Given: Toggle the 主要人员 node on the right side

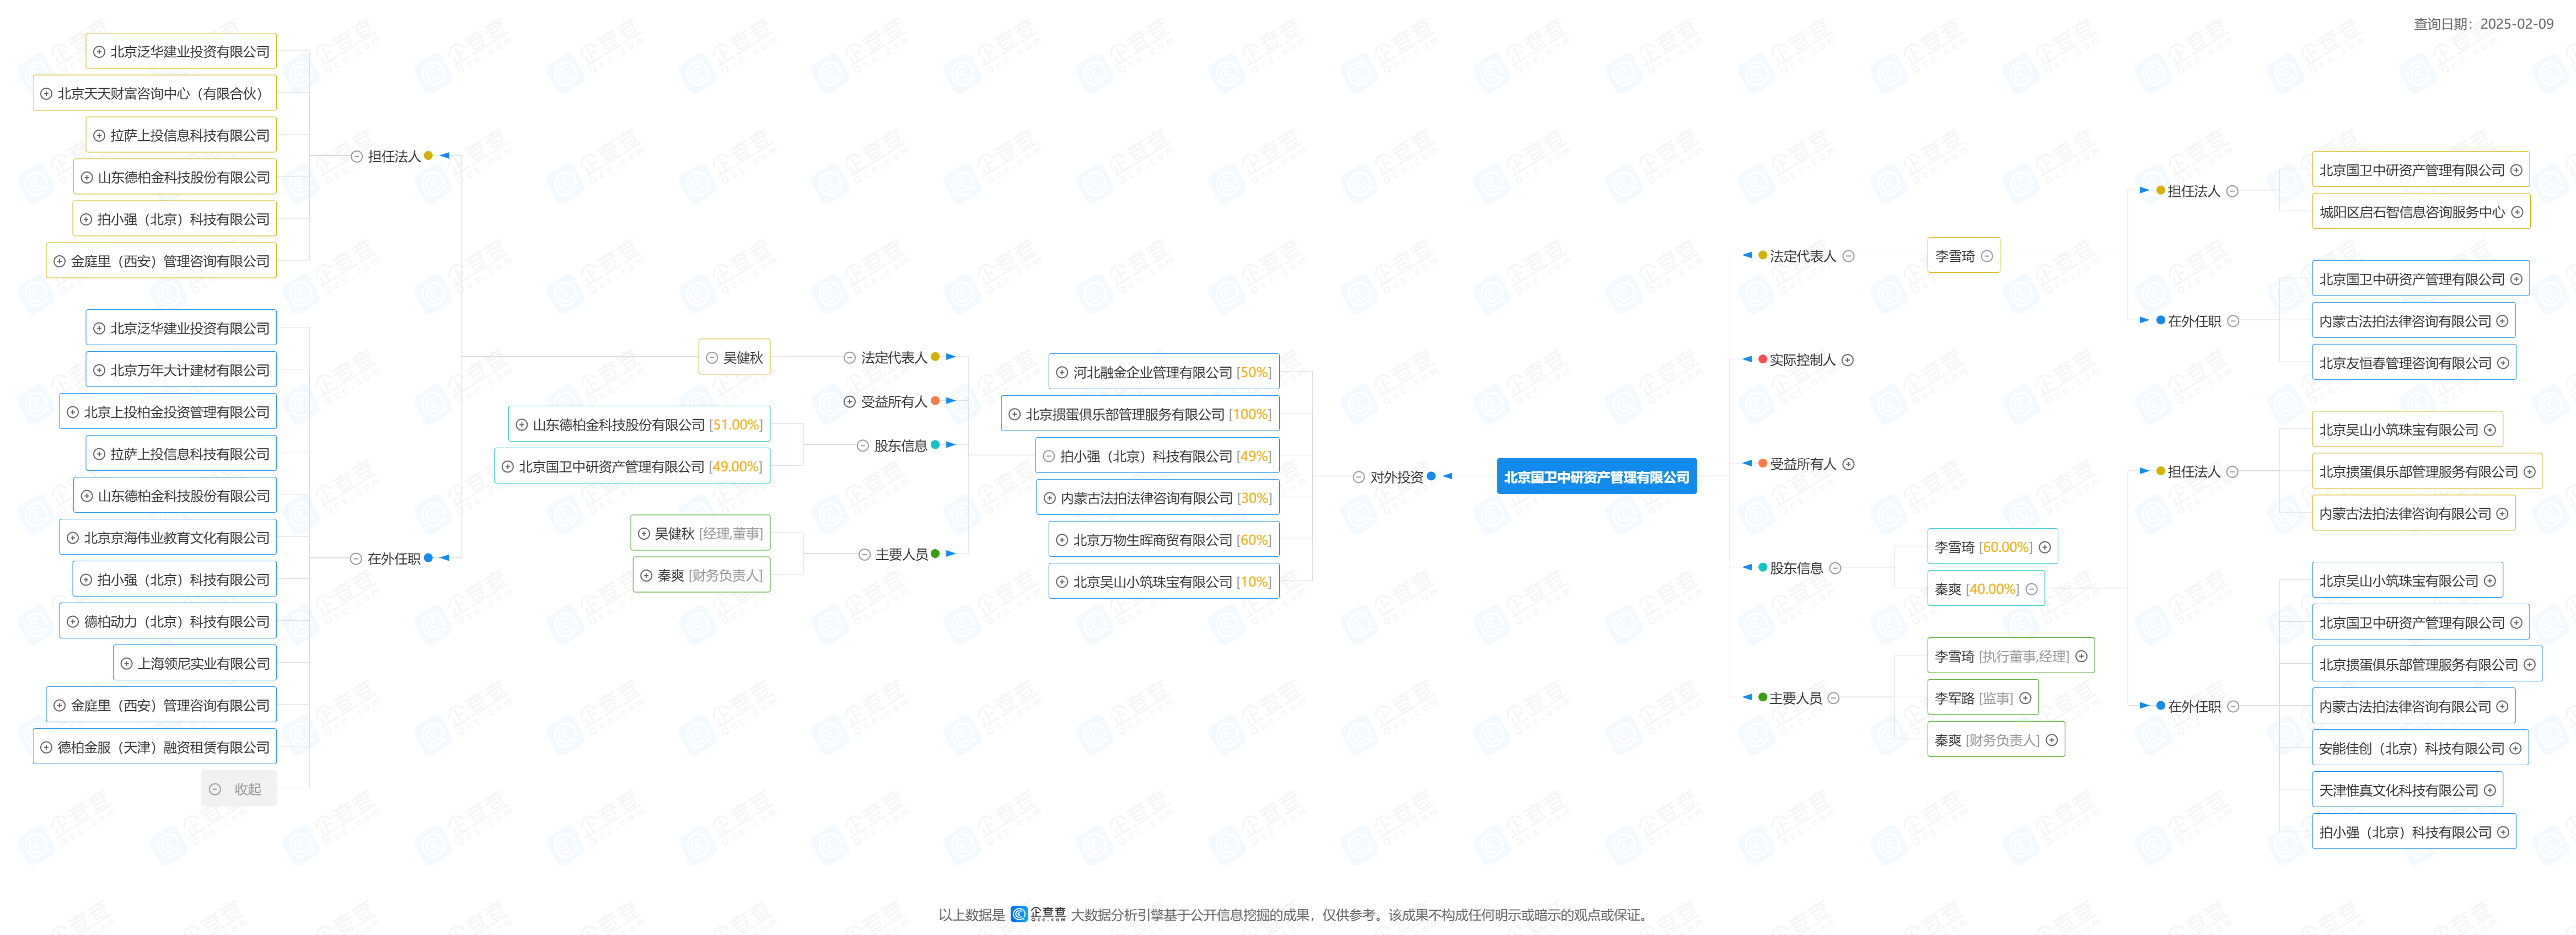Looking at the screenshot, I should (1834, 698).
